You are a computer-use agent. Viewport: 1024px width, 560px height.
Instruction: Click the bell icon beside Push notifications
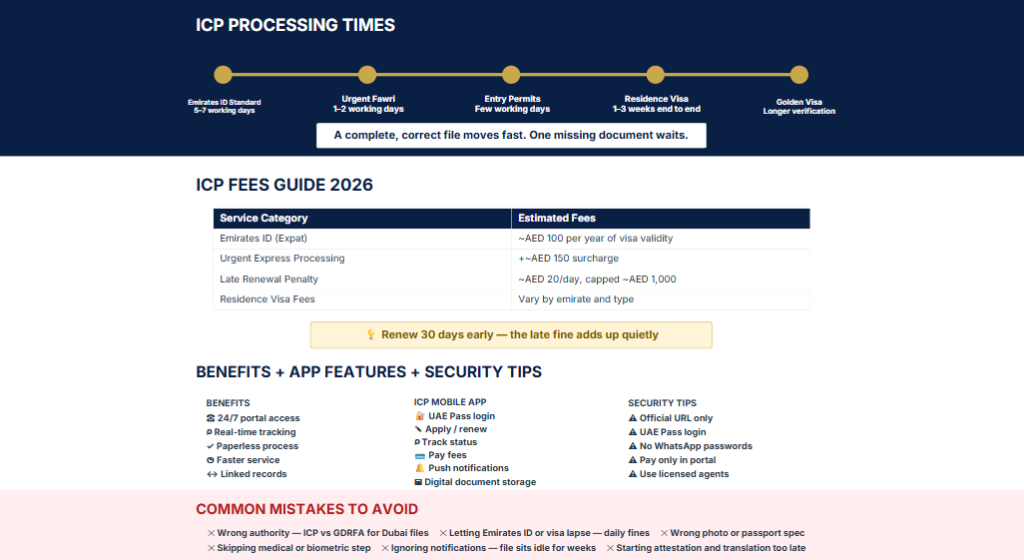pyautogui.click(x=419, y=469)
